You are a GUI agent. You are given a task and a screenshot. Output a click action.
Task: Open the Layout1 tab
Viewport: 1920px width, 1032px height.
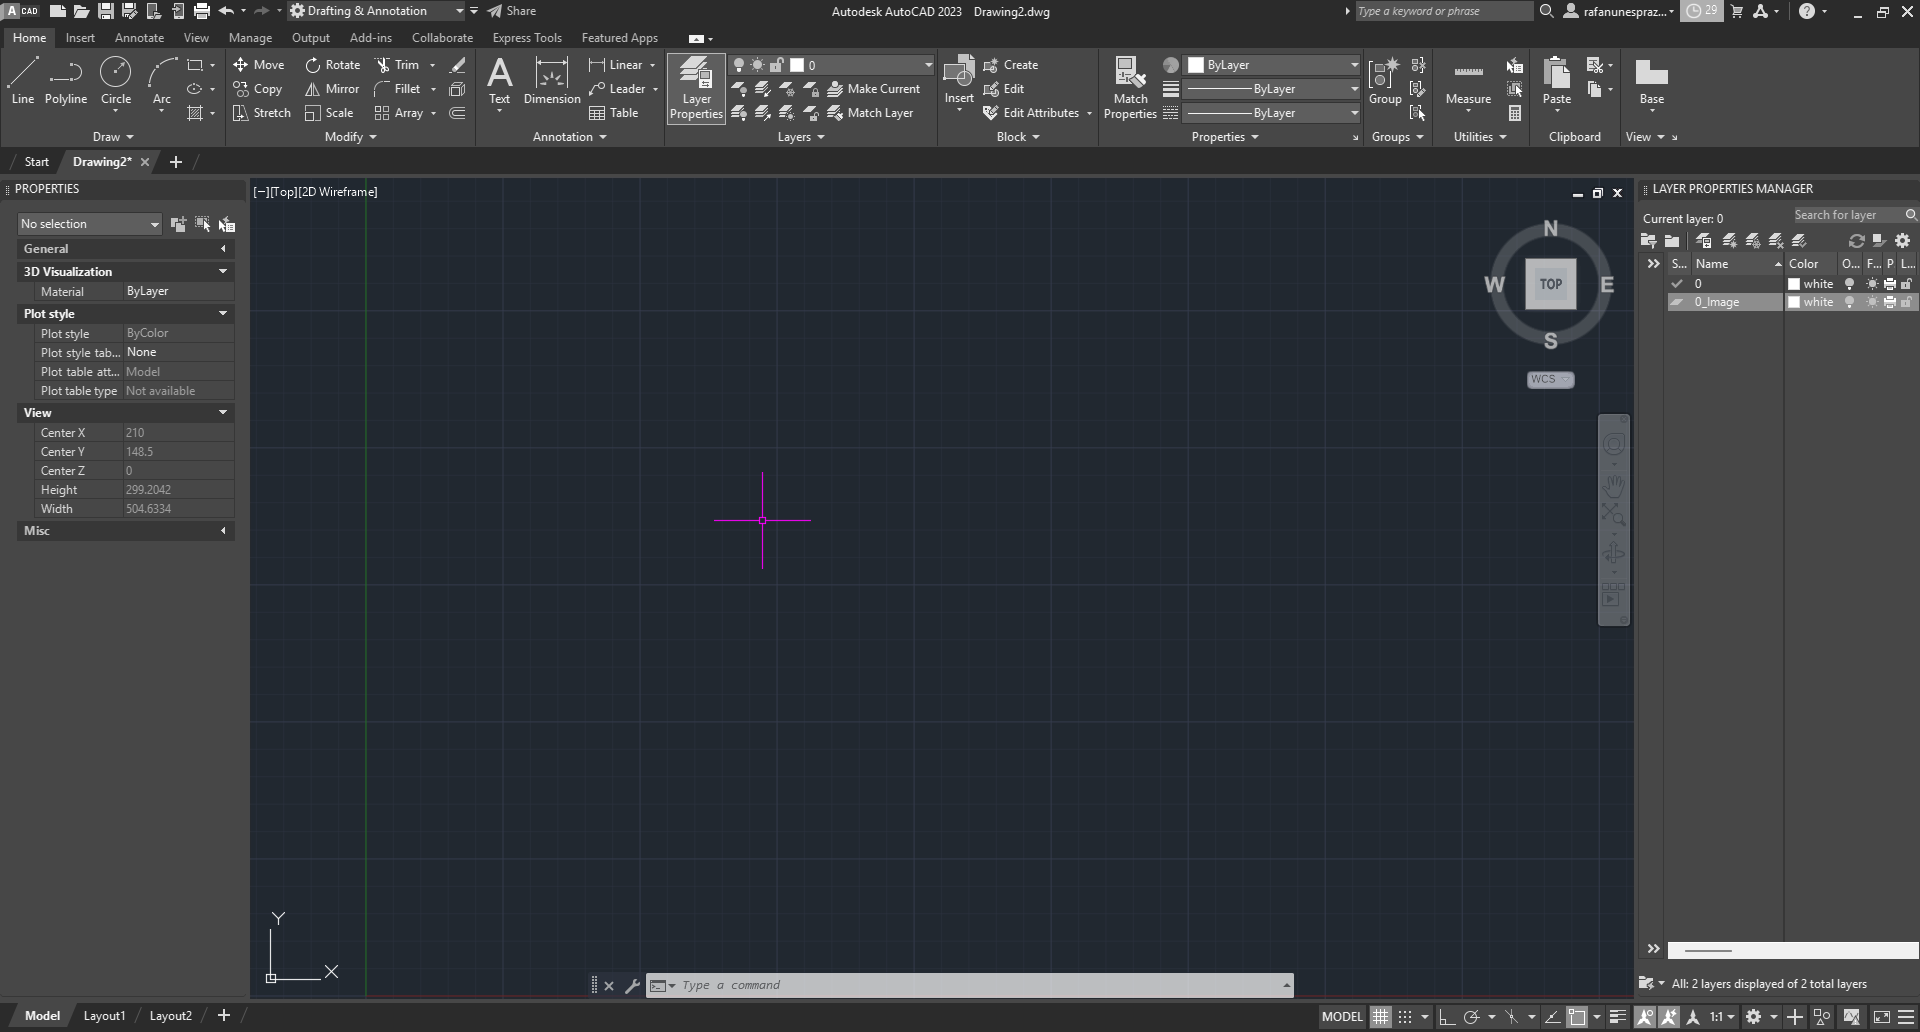[x=104, y=1015]
